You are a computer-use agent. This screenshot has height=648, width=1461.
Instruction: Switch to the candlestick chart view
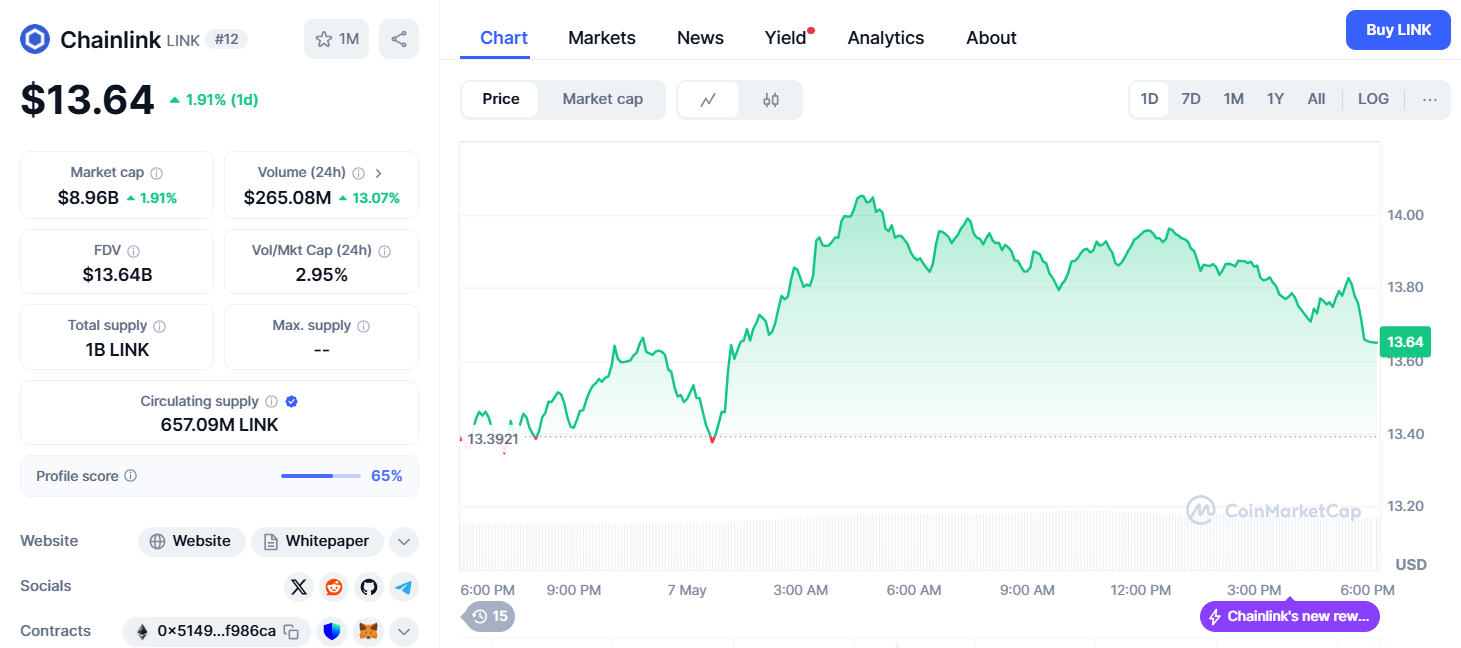click(x=770, y=99)
